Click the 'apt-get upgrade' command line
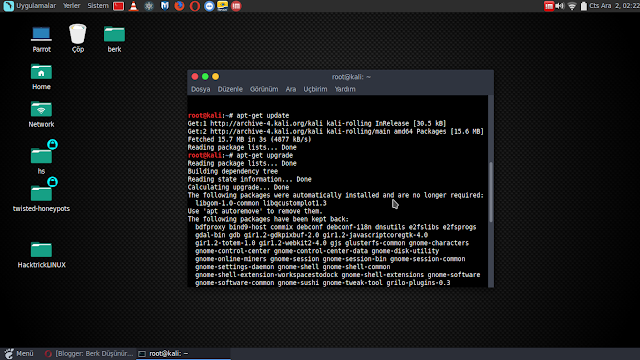This screenshot has width=640, height=360. [x=240, y=155]
